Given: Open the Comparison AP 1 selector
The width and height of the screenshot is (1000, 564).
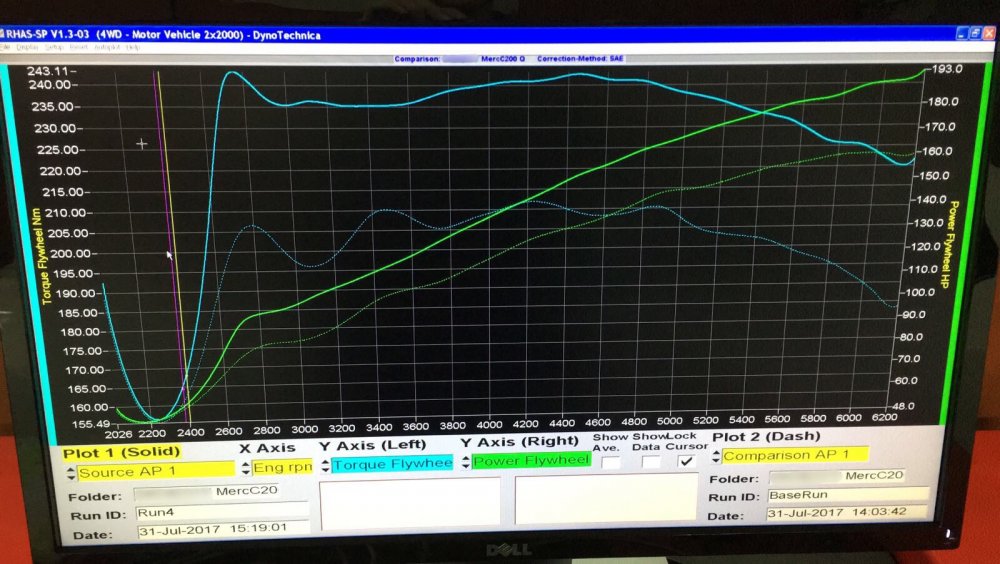Looking at the screenshot, I should tap(795, 455).
